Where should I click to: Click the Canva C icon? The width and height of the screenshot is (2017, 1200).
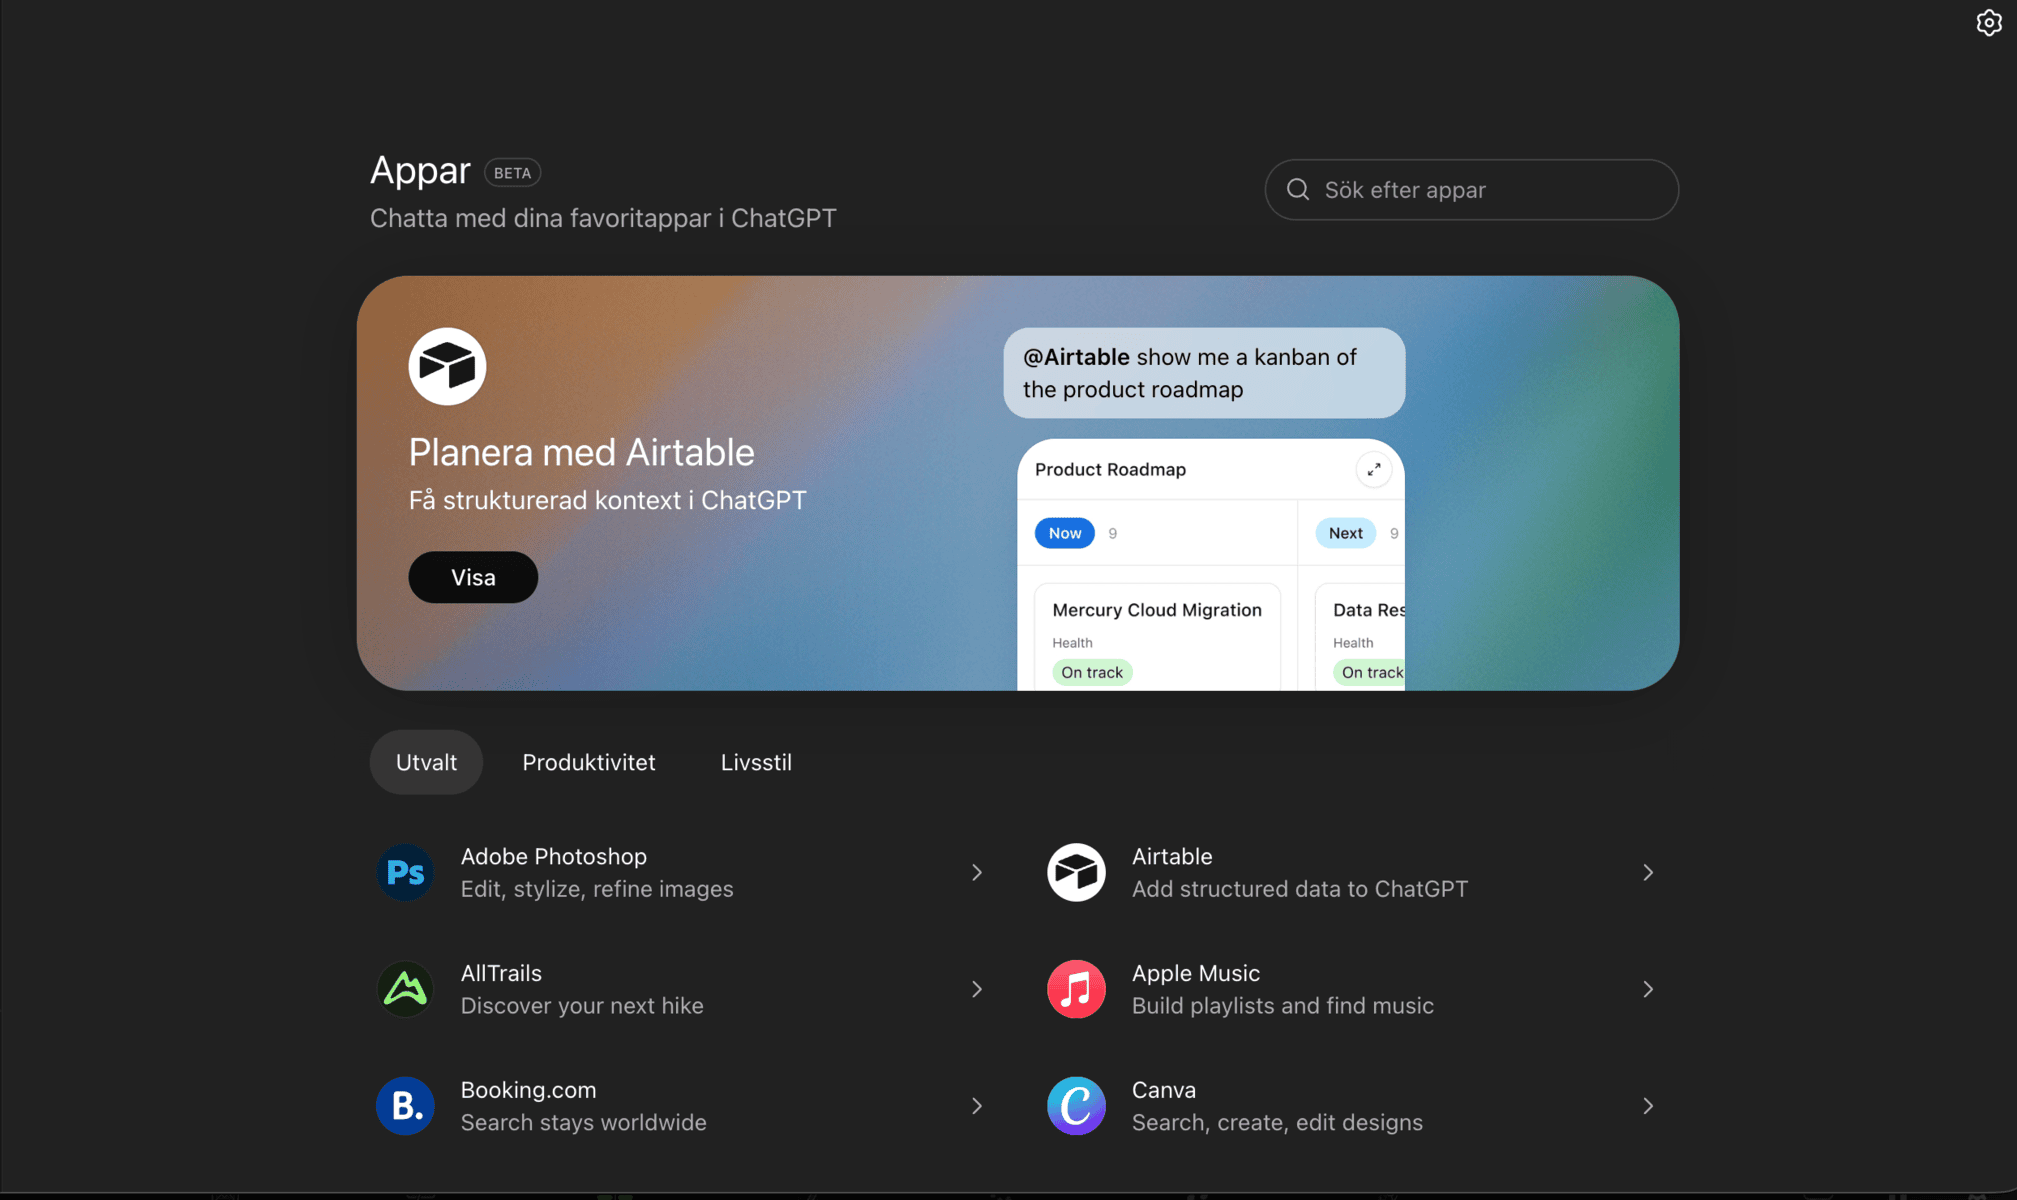tap(1076, 1106)
